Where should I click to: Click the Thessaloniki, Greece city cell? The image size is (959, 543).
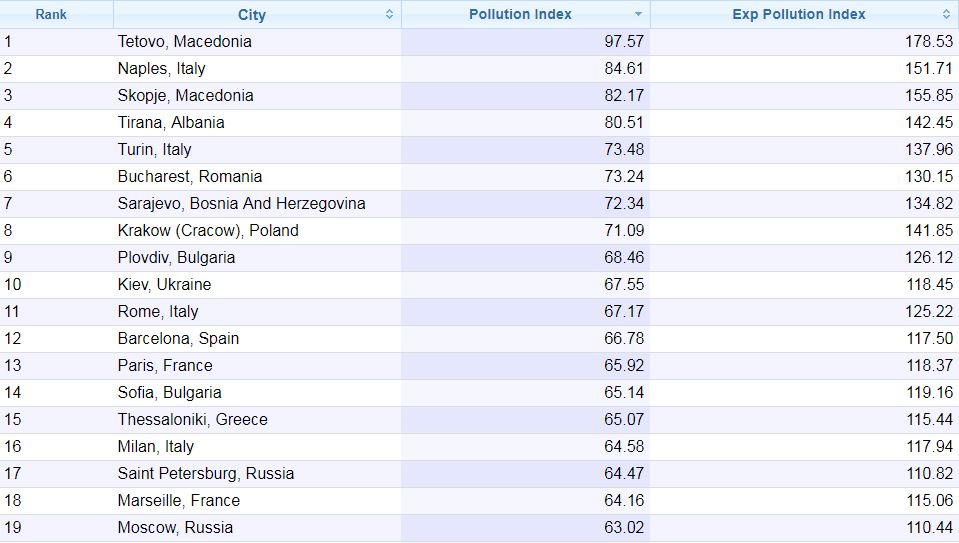192,420
